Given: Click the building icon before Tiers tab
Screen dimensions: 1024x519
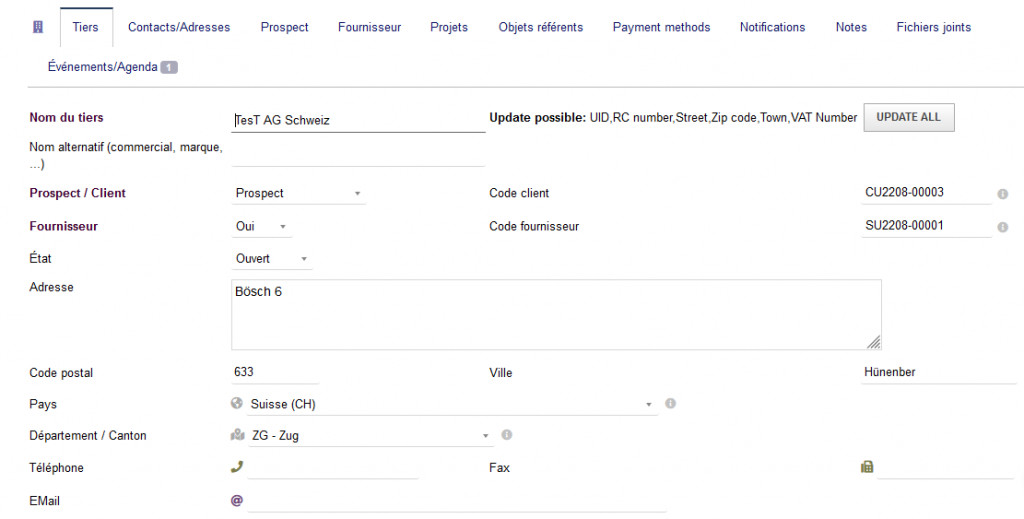Looking at the screenshot, I should [38, 27].
